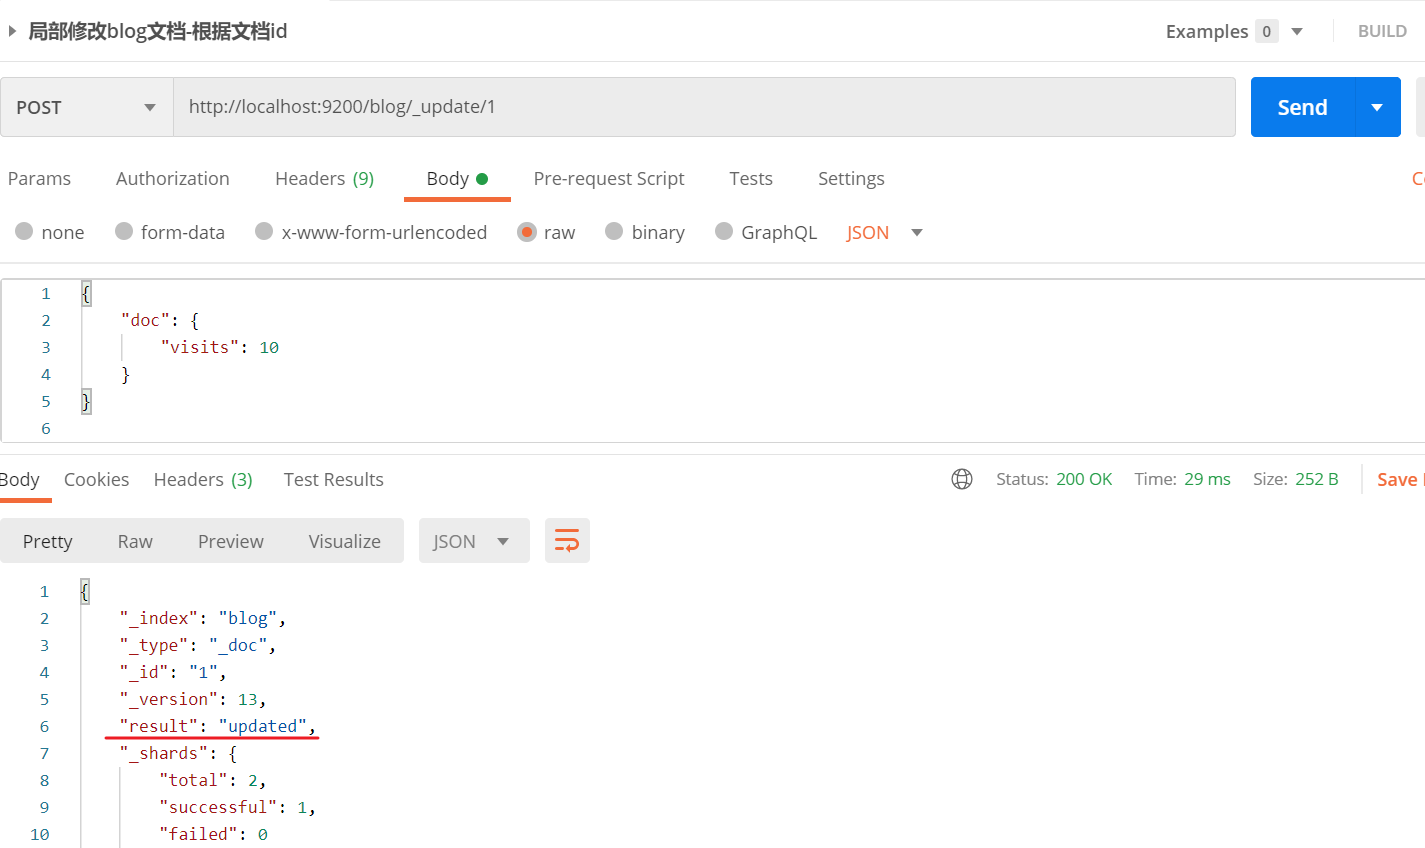Image resolution: width=1425 pixels, height=848 pixels.
Task: Click the Save response link
Action: tap(1399, 479)
